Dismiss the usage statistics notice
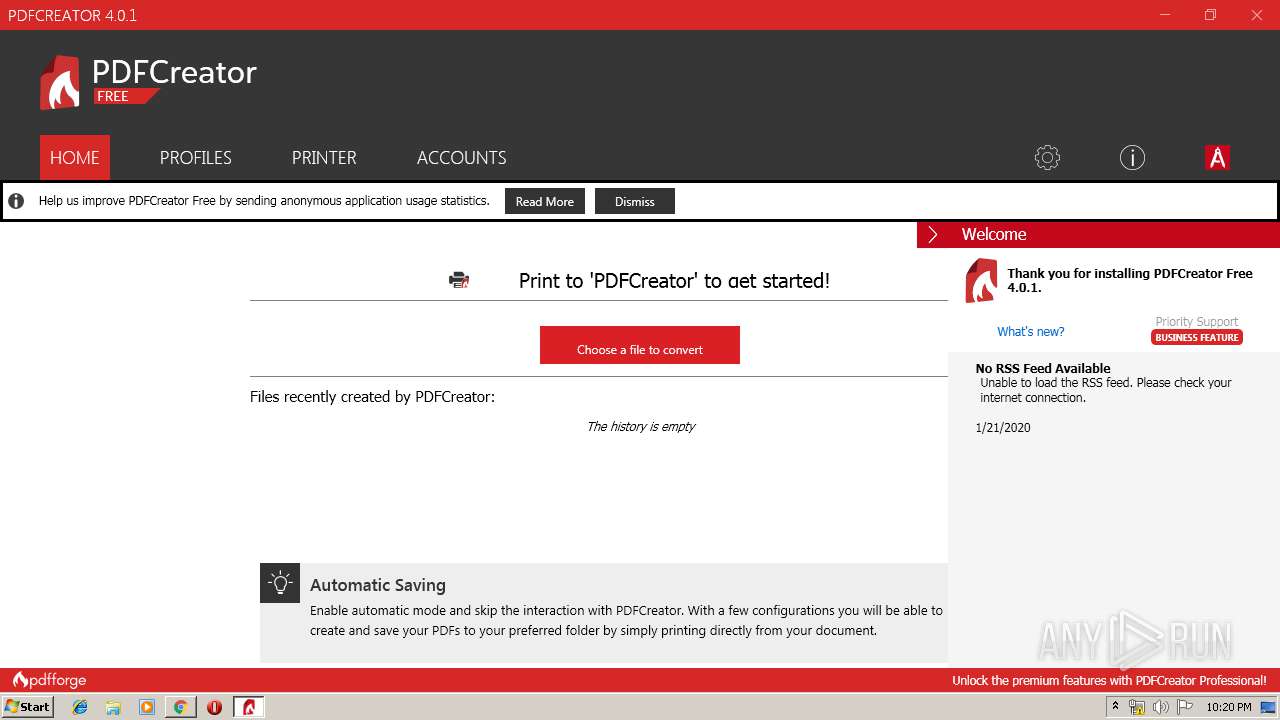 click(x=635, y=201)
